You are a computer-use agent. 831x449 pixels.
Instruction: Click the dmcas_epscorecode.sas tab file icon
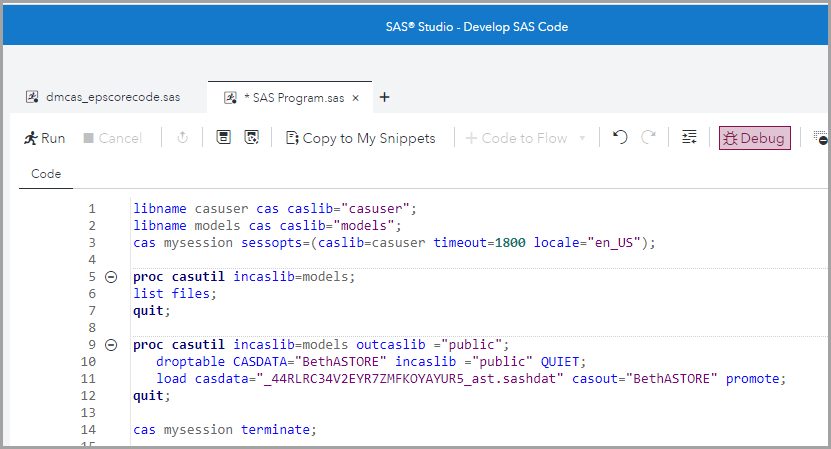[32, 97]
